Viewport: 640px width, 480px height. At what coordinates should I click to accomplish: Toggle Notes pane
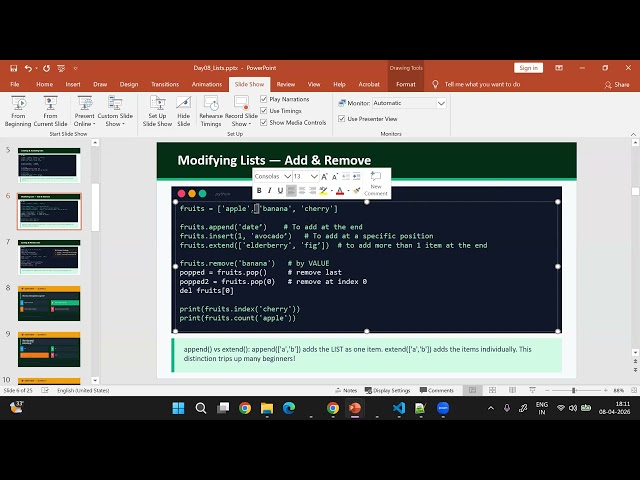coord(346,390)
